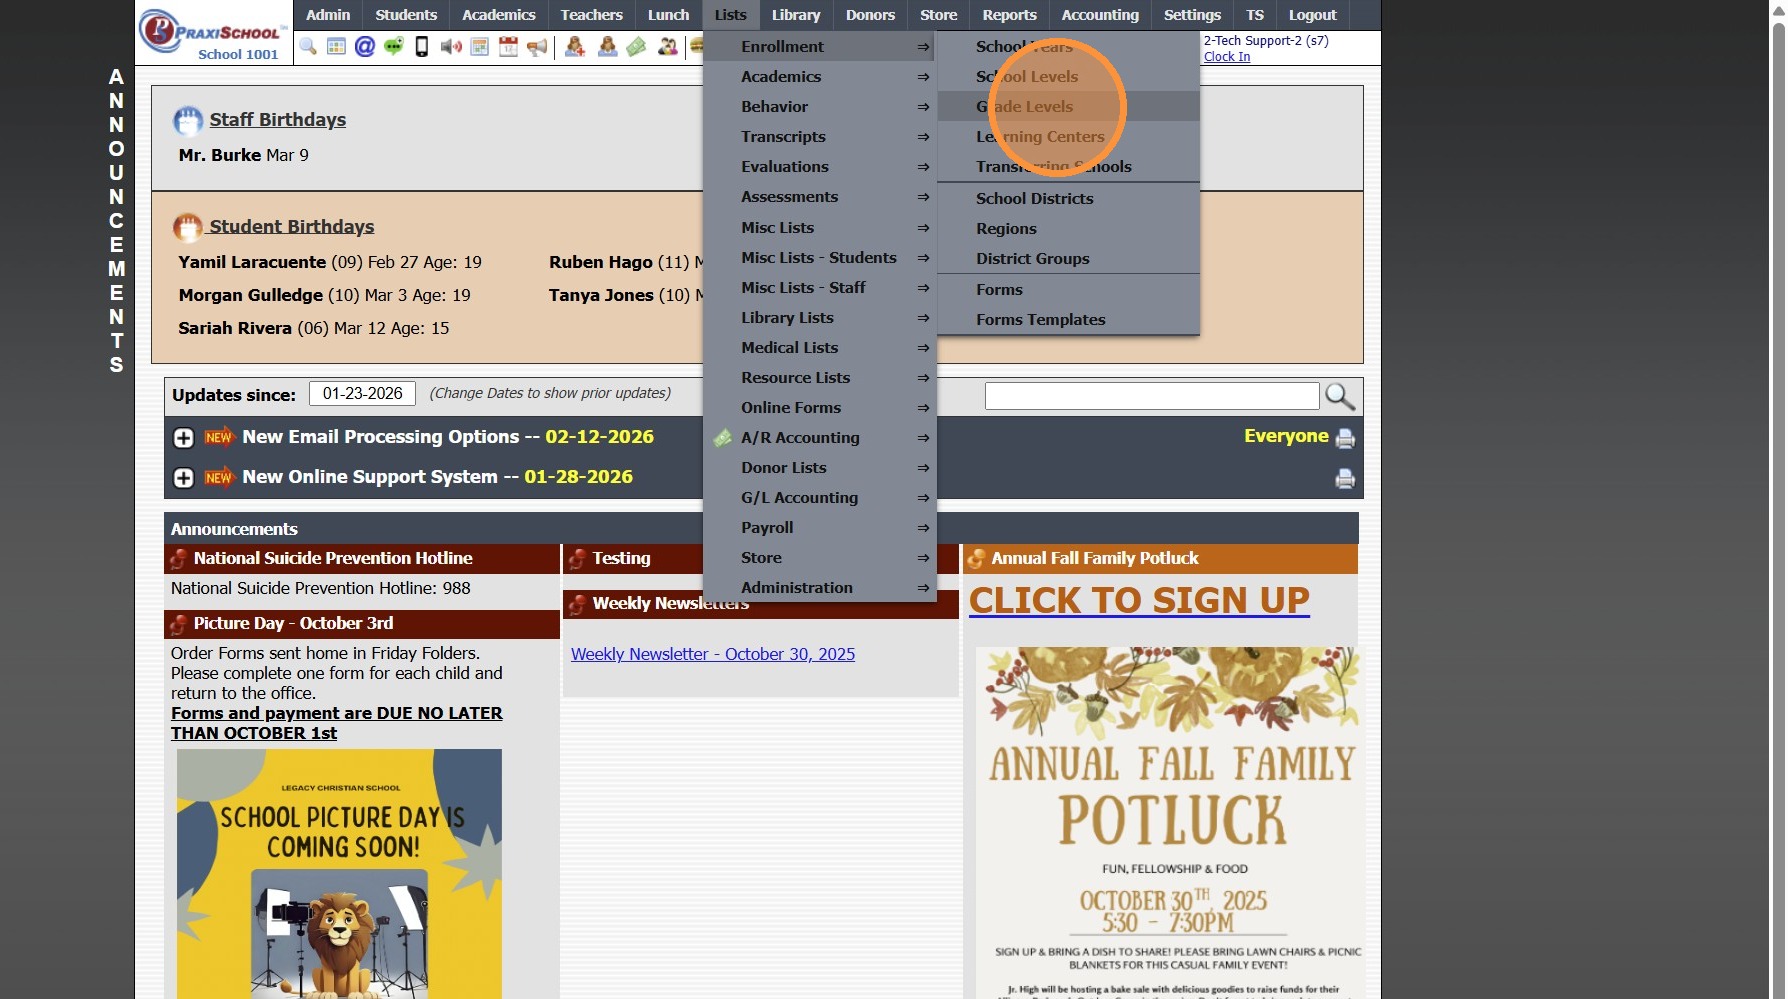Click the Student Birthdays cake icon
This screenshot has width=1788, height=999.
(188, 228)
